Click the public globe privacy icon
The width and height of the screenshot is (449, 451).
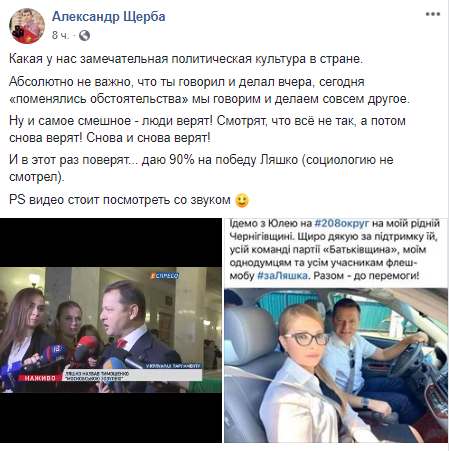pyautogui.click(x=84, y=35)
